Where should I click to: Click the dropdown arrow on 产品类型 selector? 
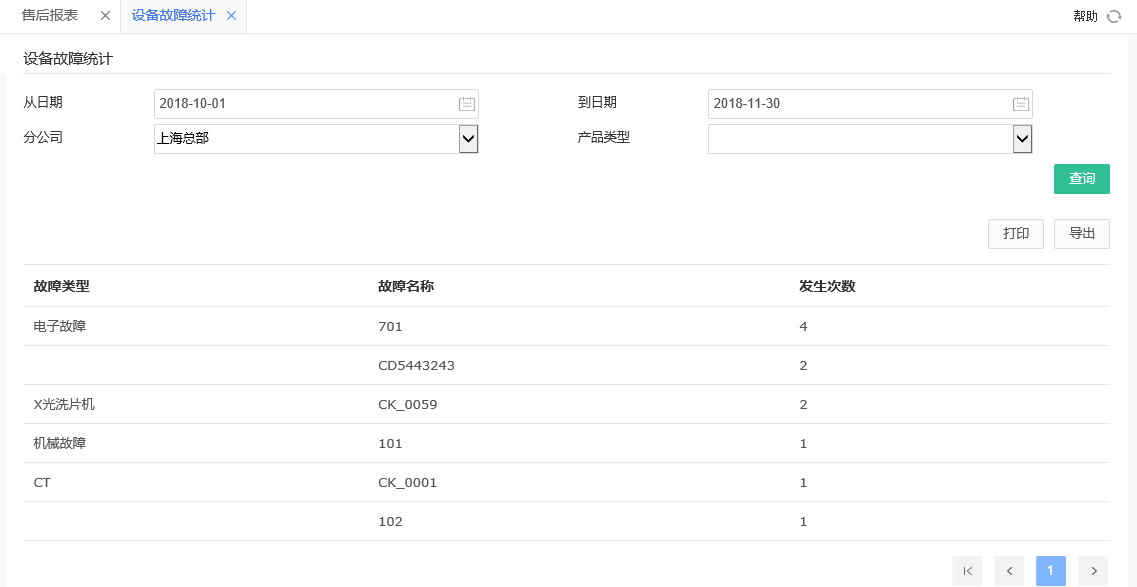click(x=1020, y=138)
